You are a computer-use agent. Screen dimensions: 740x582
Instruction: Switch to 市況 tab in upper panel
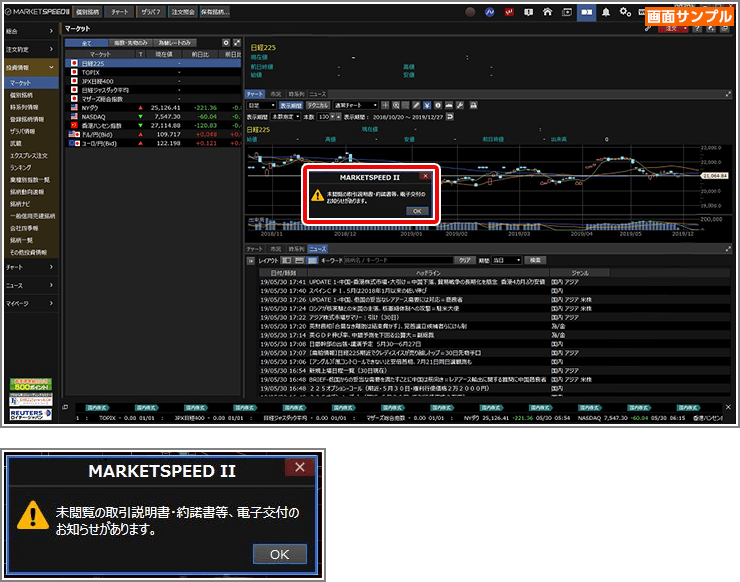(x=276, y=94)
